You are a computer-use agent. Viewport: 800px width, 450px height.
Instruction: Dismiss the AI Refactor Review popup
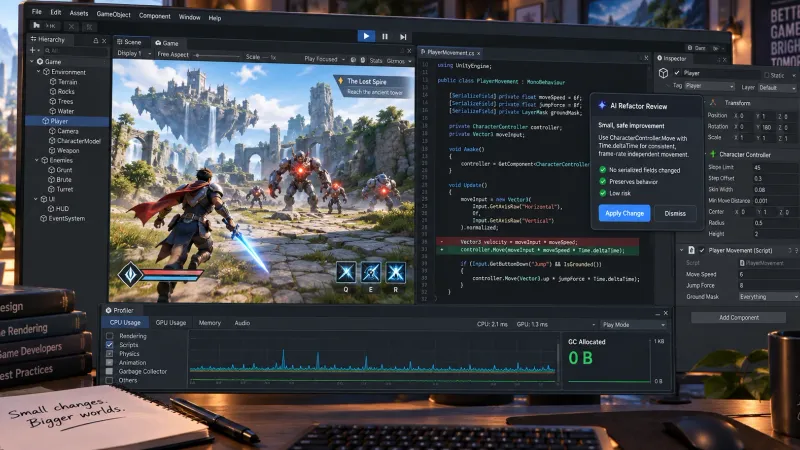674,214
